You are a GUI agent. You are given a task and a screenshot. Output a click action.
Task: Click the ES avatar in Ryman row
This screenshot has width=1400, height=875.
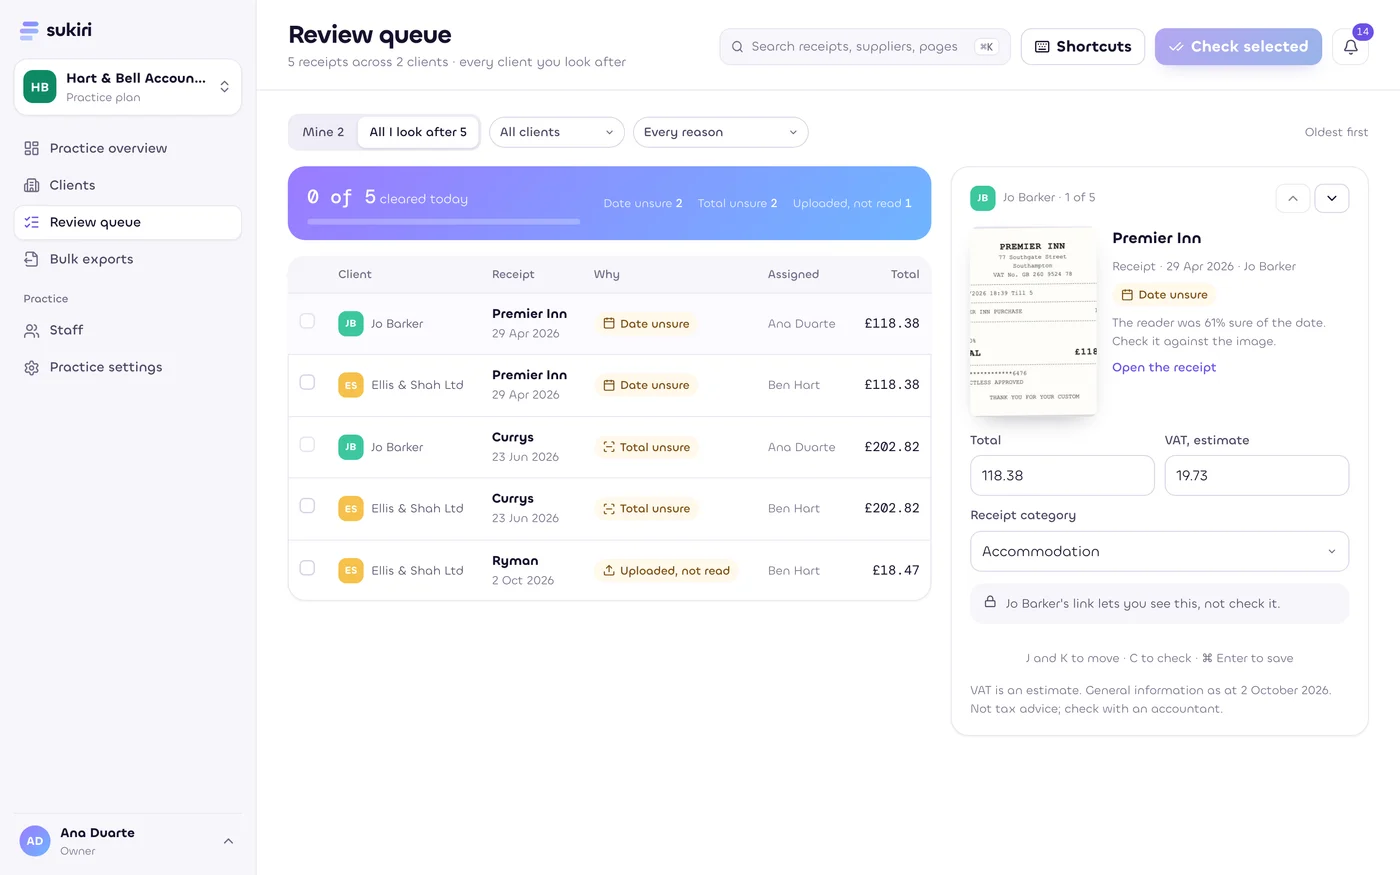tap(350, 571)
